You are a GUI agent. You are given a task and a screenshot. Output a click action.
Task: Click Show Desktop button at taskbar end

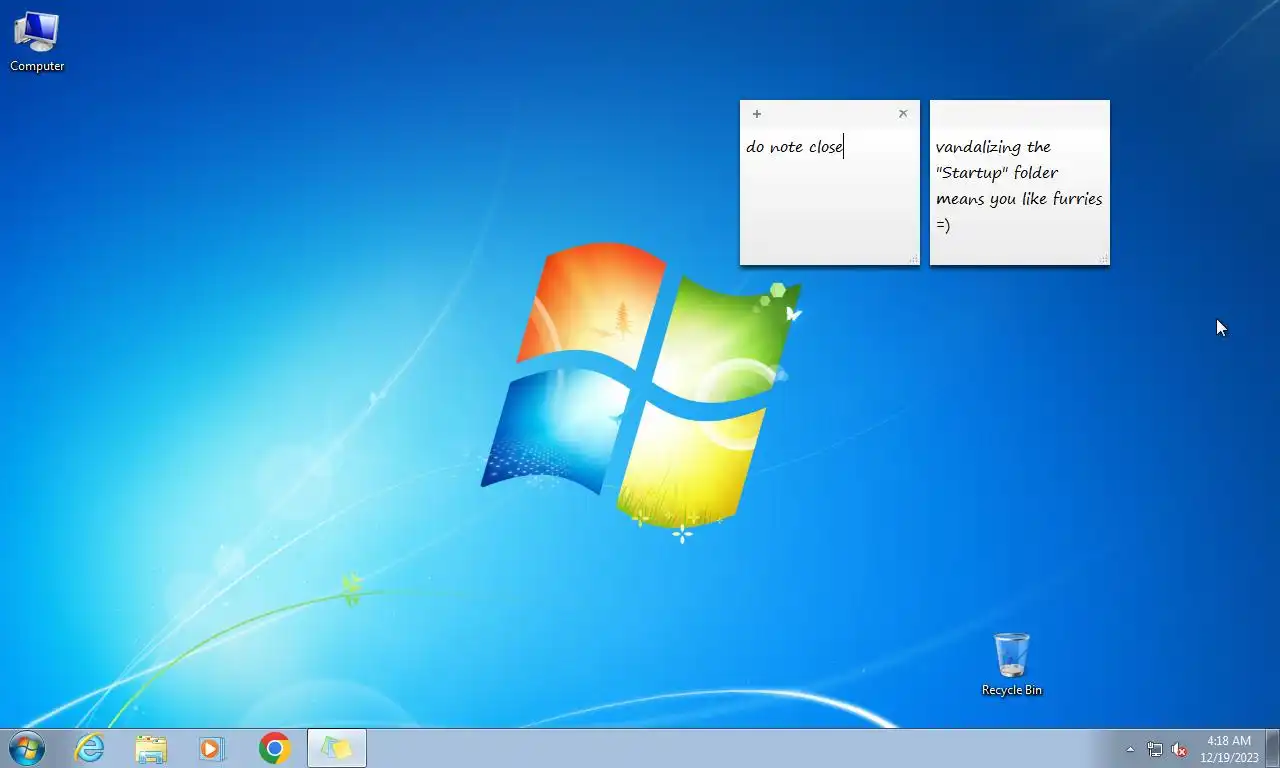(1272, 748)
